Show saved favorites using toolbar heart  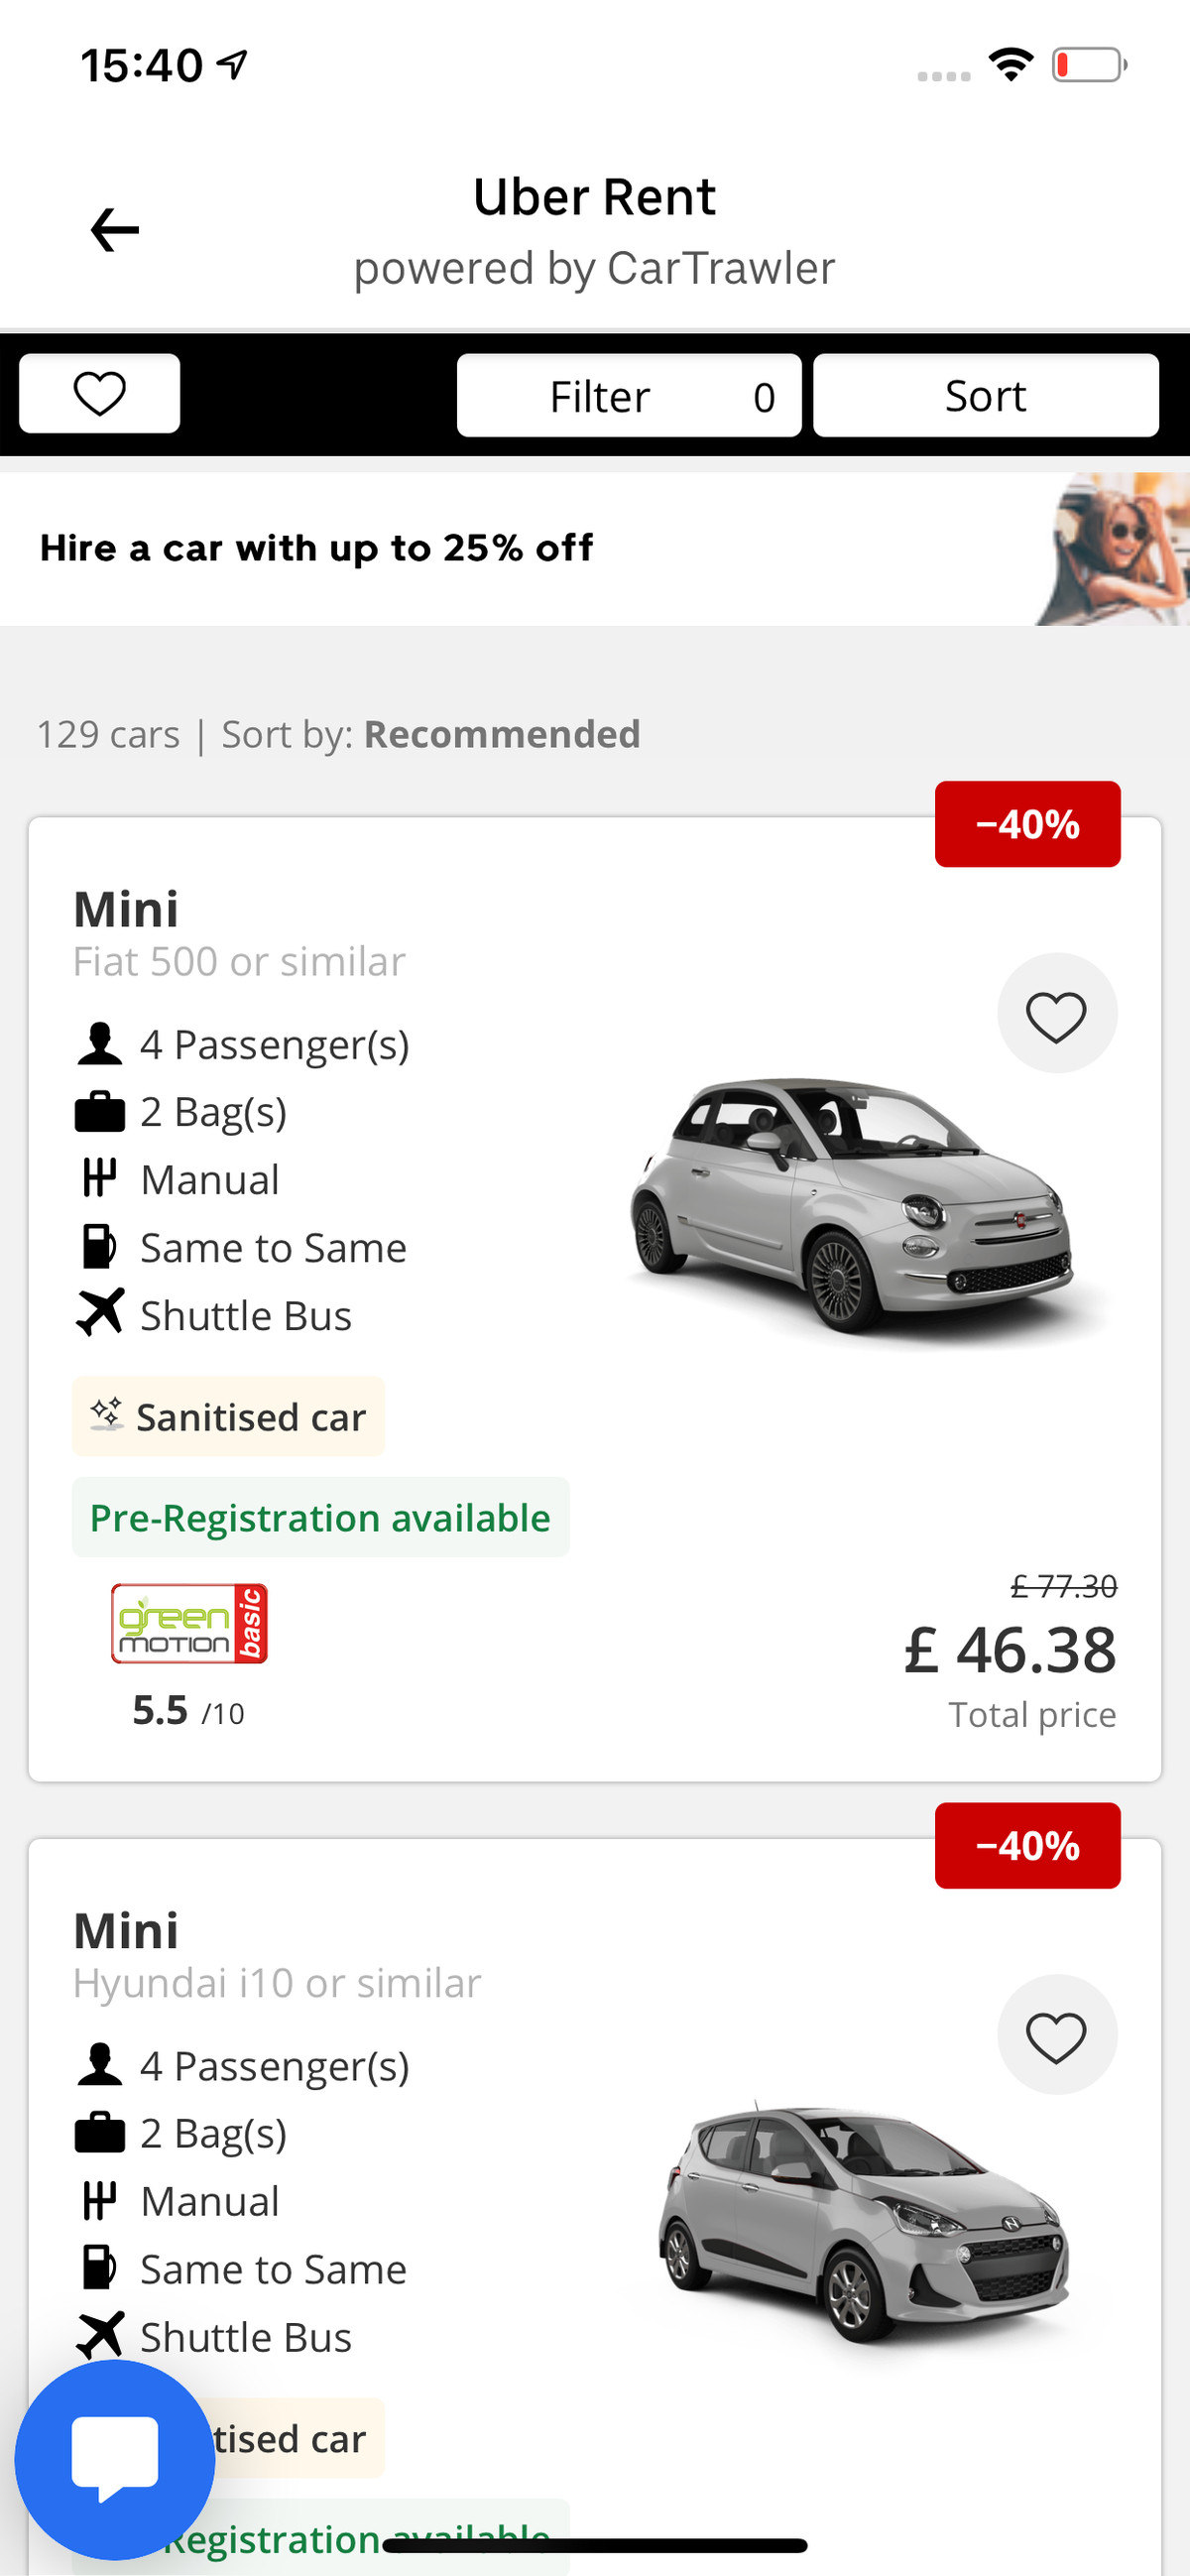[x=100, y=393]
